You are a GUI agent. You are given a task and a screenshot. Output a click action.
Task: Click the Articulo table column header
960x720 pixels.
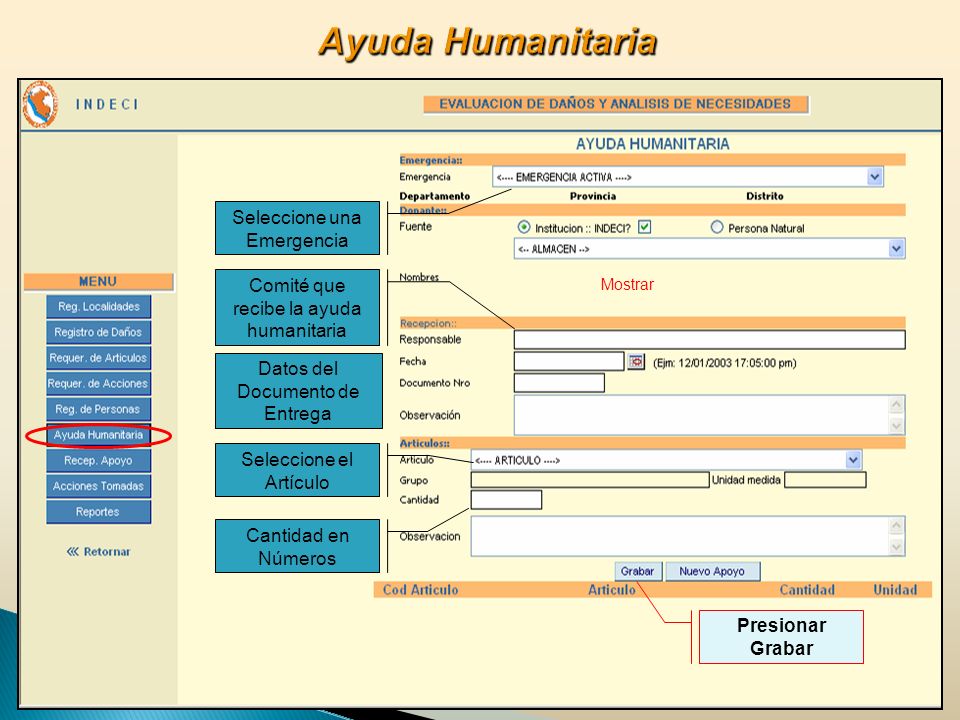[612, 590]
